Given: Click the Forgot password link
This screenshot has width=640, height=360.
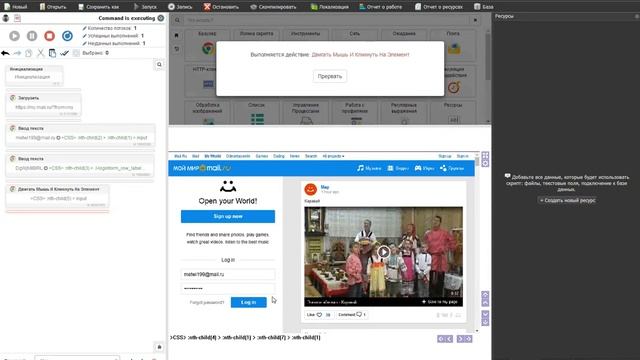Looking at the screenshot, I should point(207,302).
